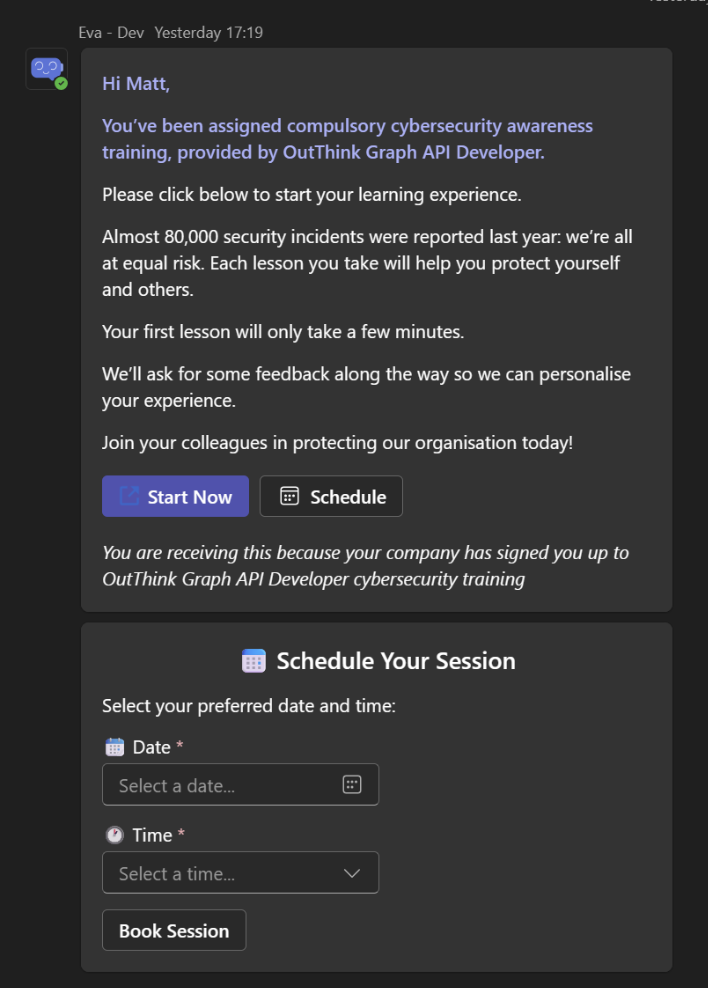The height and width of the screenshot is (988, 708).
Task: Click the calendar icon inside Schedule button
Action: pos(289,497)
